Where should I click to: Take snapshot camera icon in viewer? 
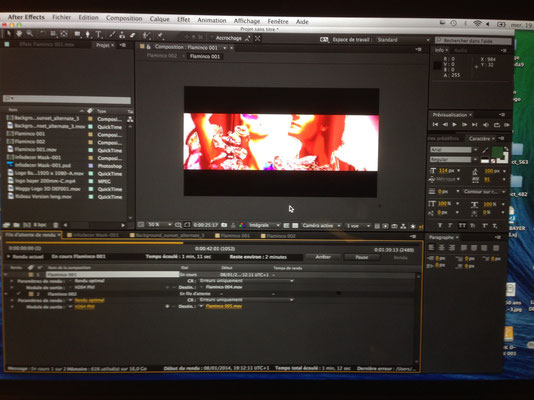[224, 225]
